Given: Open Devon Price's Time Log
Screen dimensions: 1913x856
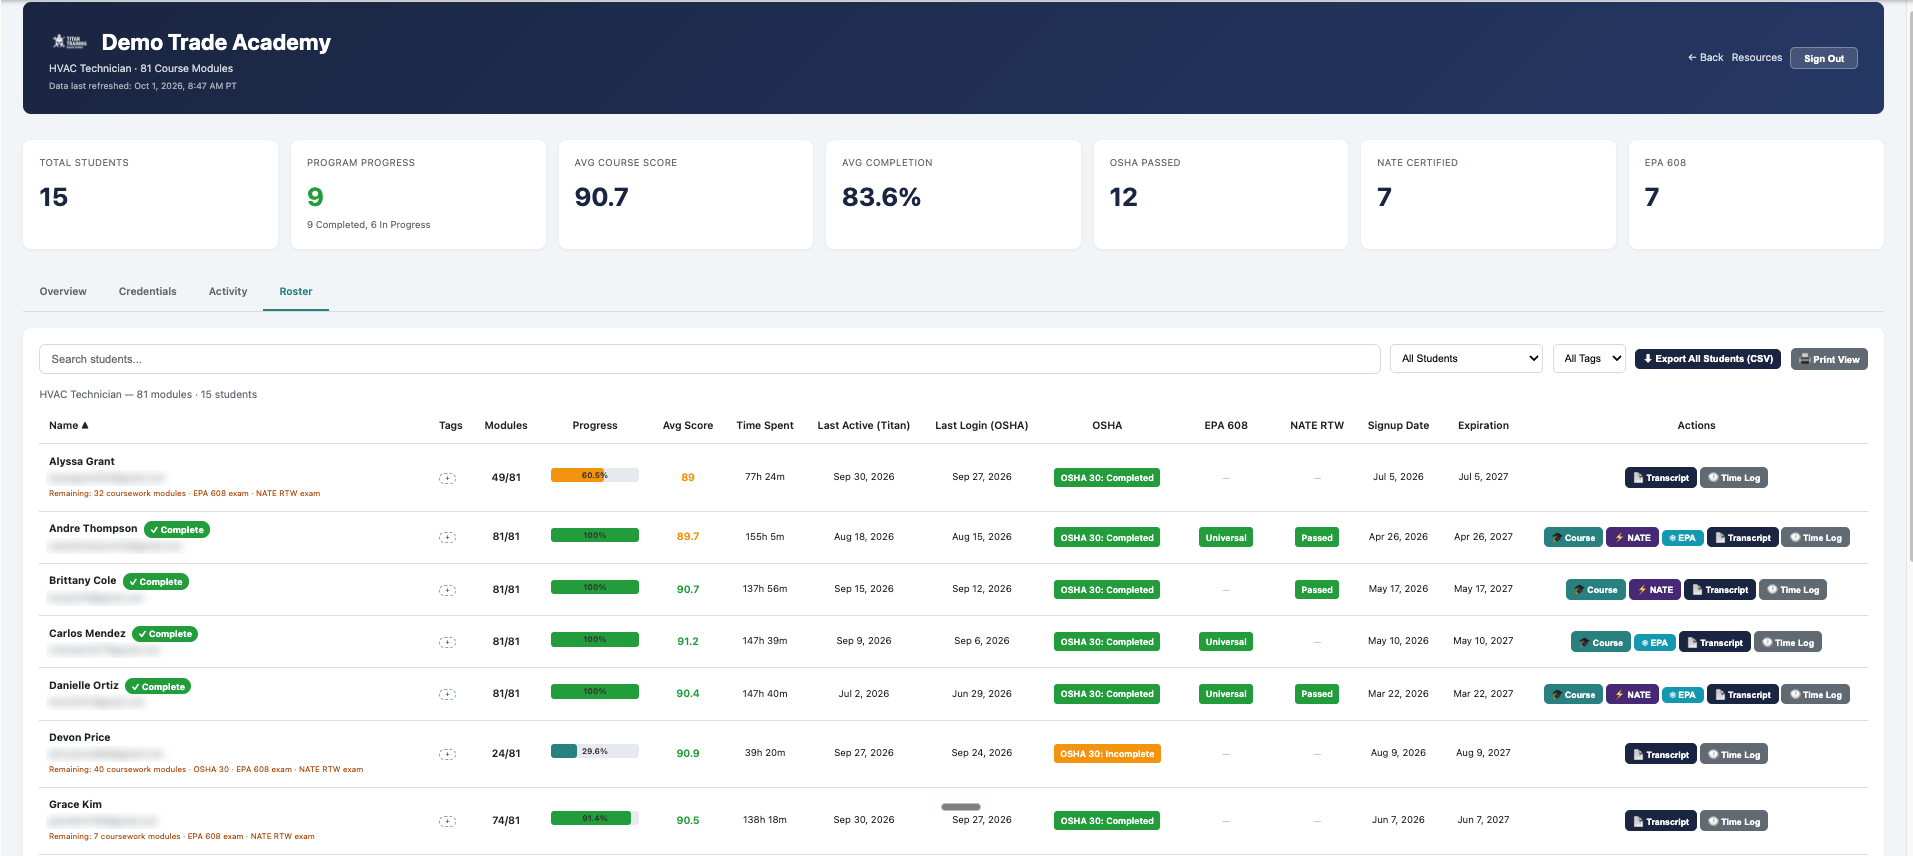Looking at the screenshot, I should 1734,754.
